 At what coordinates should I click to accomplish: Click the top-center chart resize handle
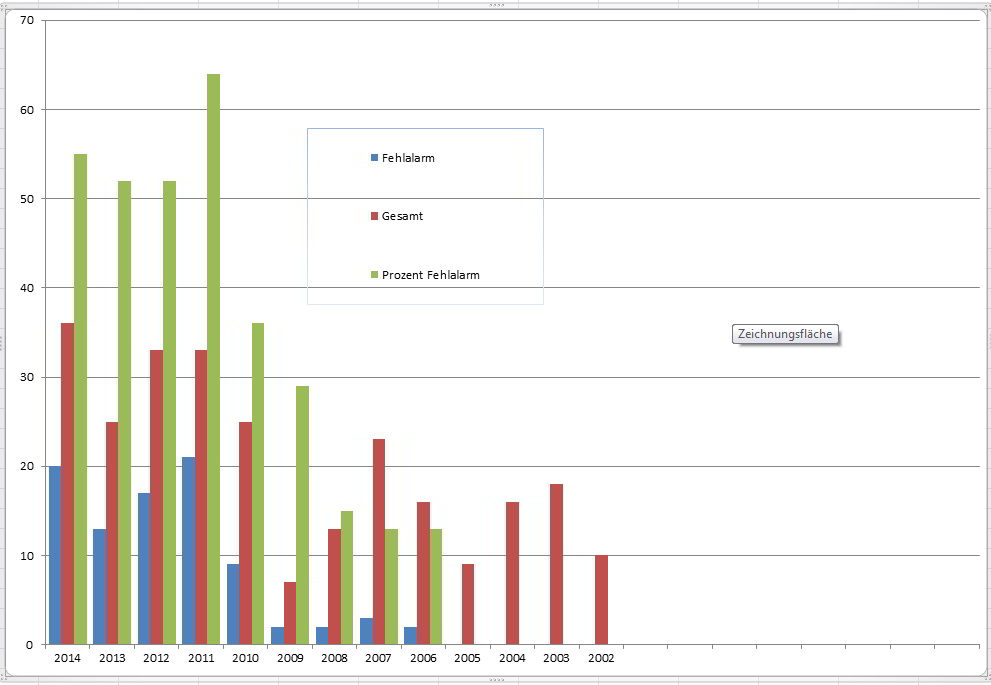[x=496, y=5]
